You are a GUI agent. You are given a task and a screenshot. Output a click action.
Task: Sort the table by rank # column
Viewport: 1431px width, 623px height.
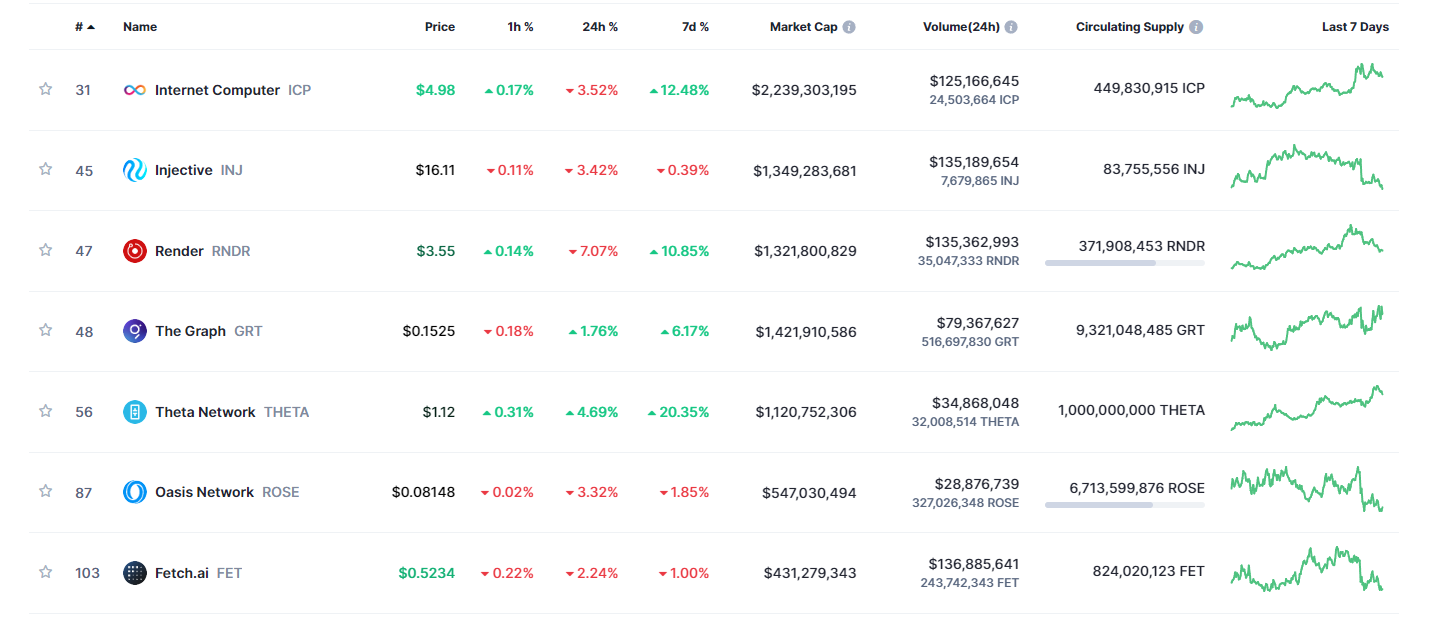pyautogui.click(x=85, y=27)
